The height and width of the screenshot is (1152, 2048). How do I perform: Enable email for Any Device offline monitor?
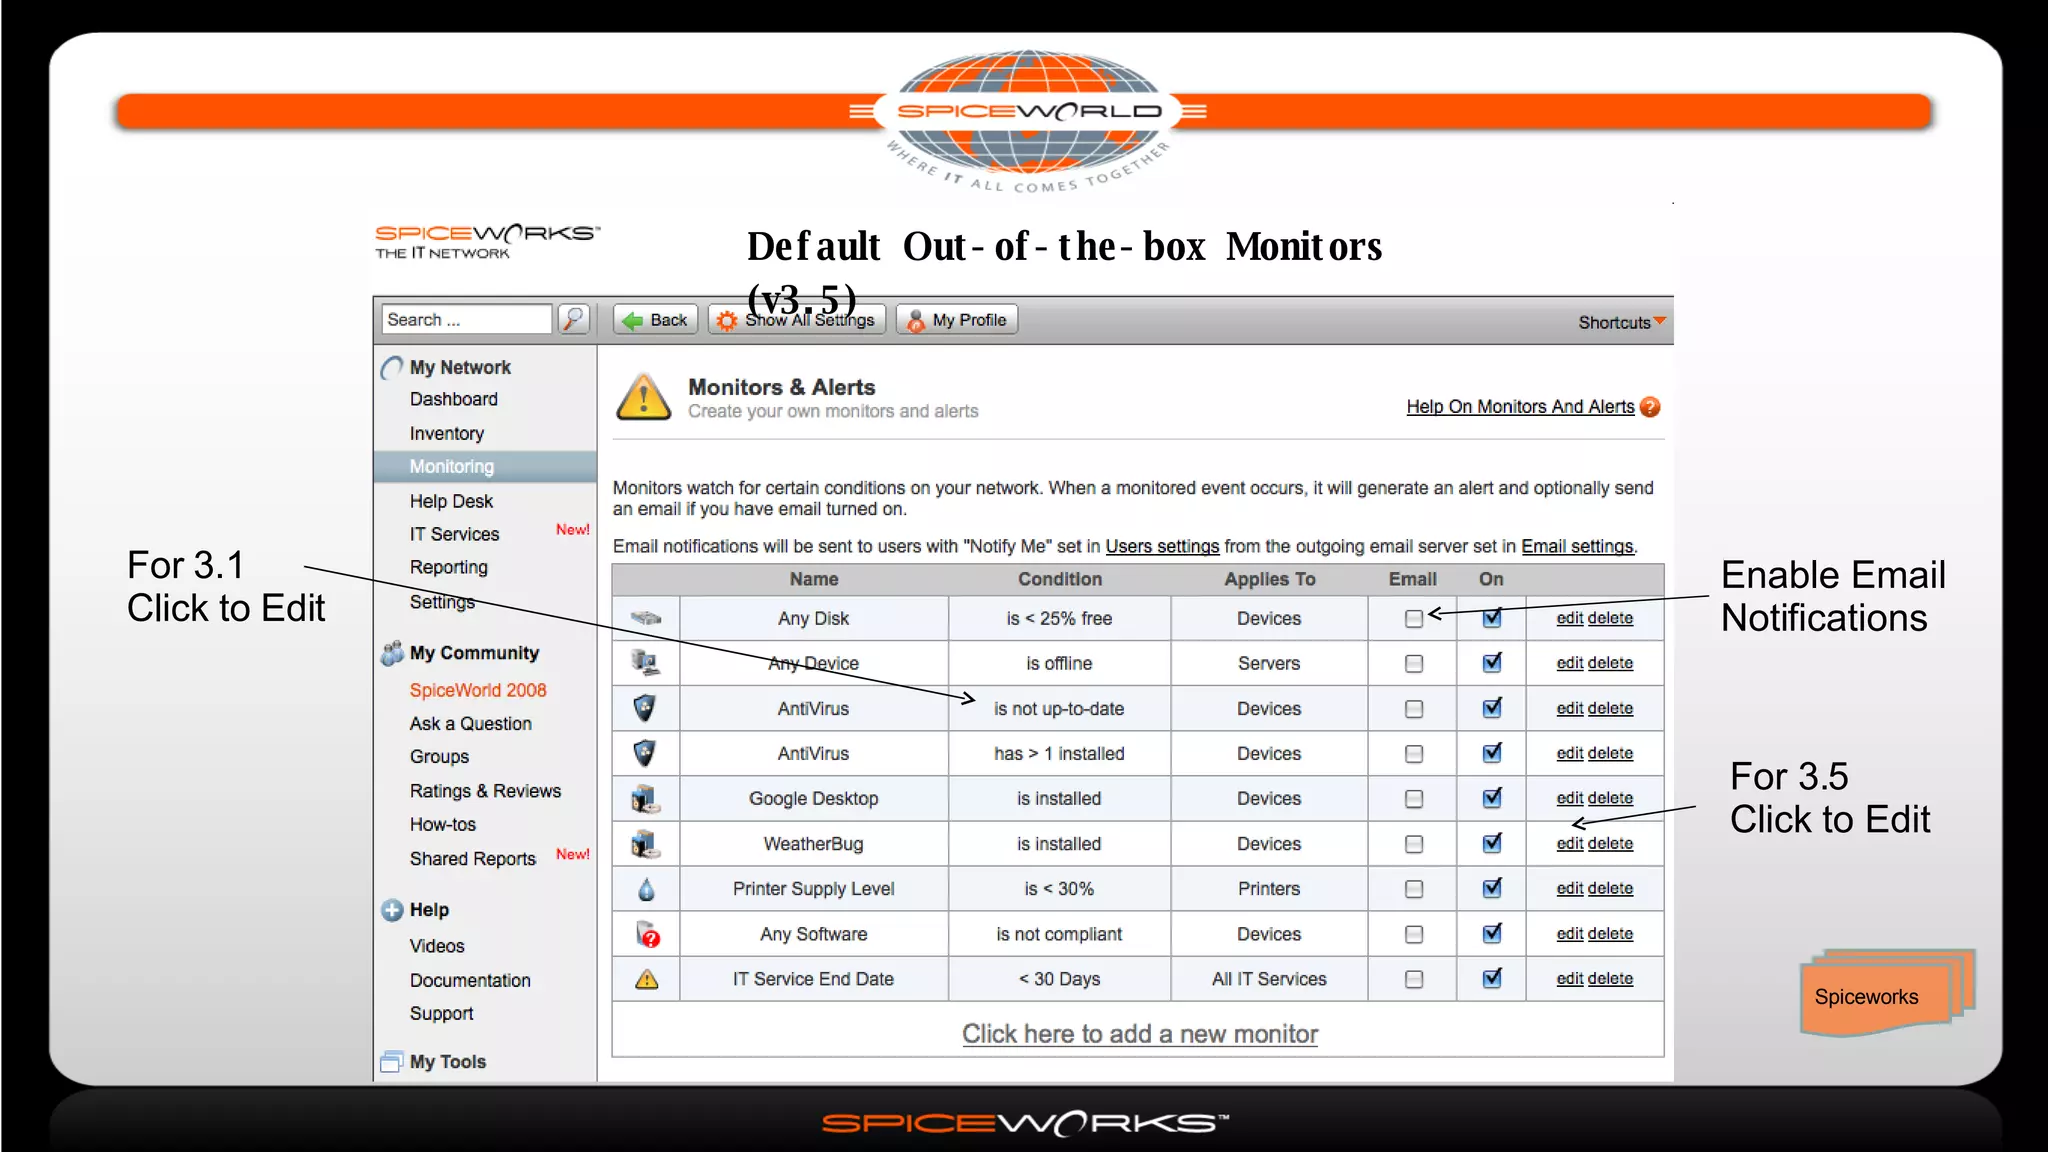(1413, 663)
